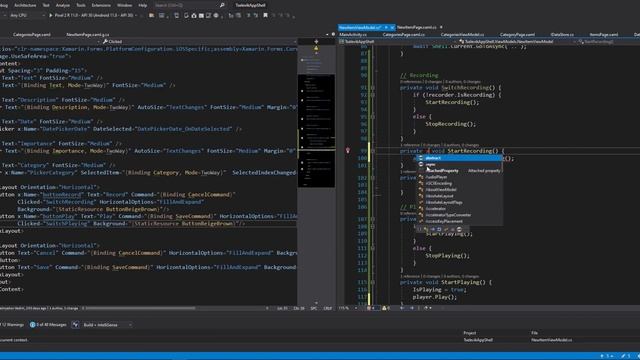Collapse the method at line 102
This screenshot has width=640, height=360.
(373, 178)
